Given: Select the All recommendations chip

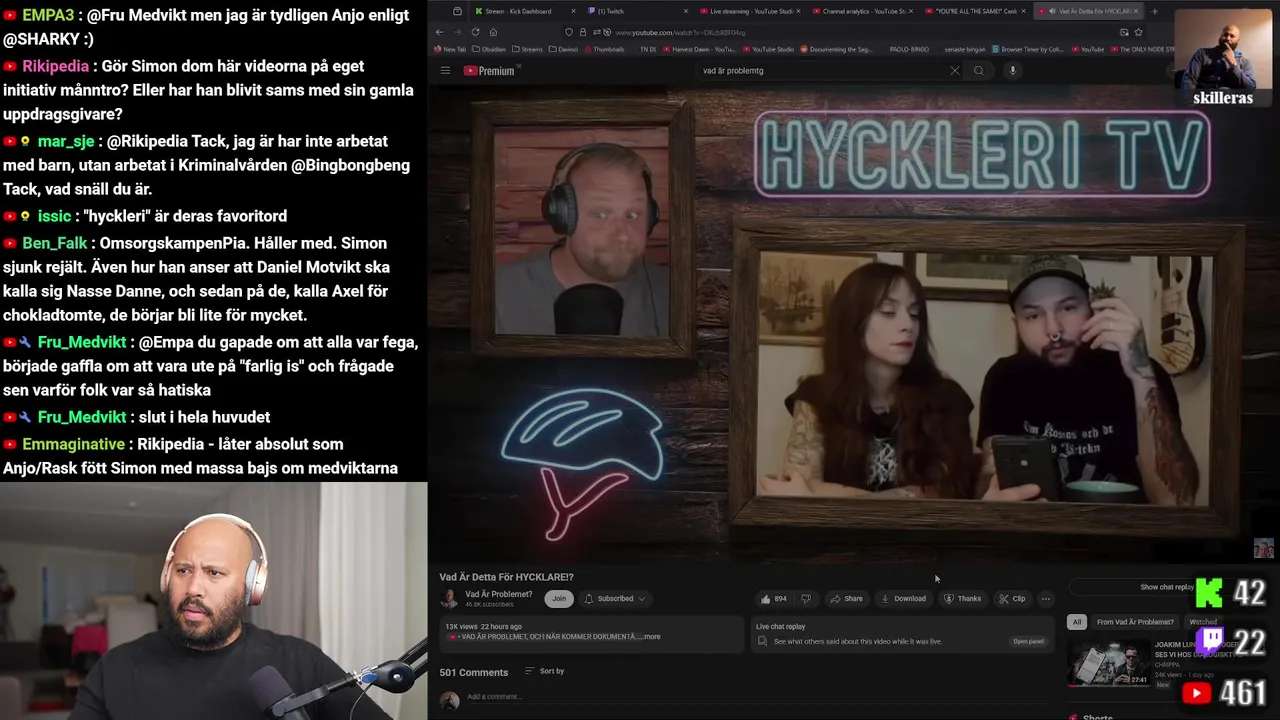Looking at the screenshot, I should pyautogui.click(x=1077, y=622).
